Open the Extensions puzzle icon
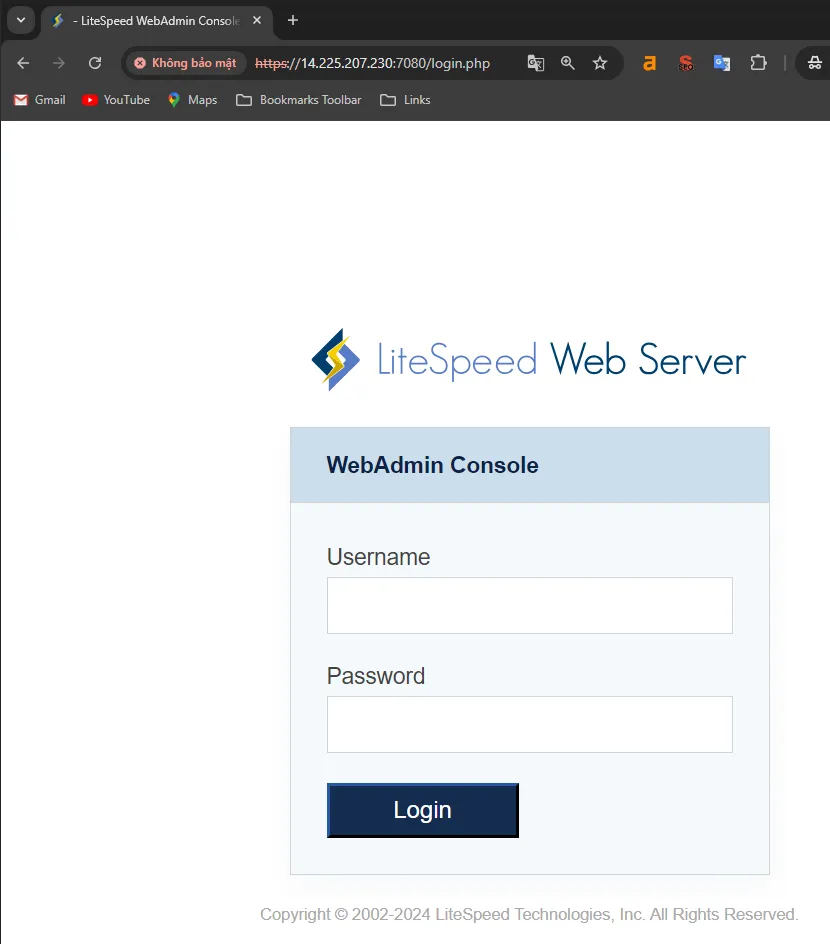Image resolution: width=830 pixels, height=944 pixels. pos(758,63)
